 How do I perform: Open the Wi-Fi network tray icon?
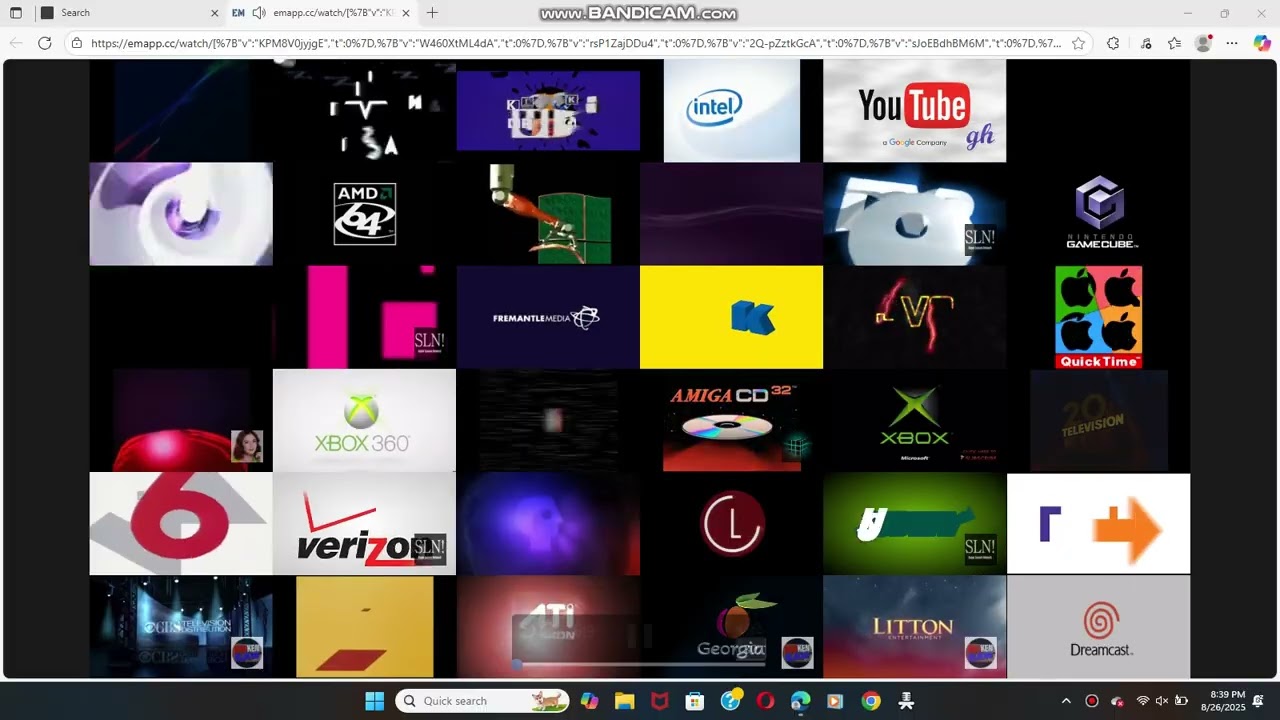[x=1142, y=701]
